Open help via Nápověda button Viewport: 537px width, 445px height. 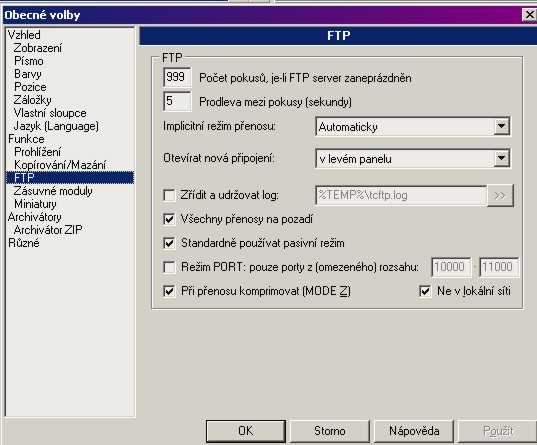(x=414, y=431)
